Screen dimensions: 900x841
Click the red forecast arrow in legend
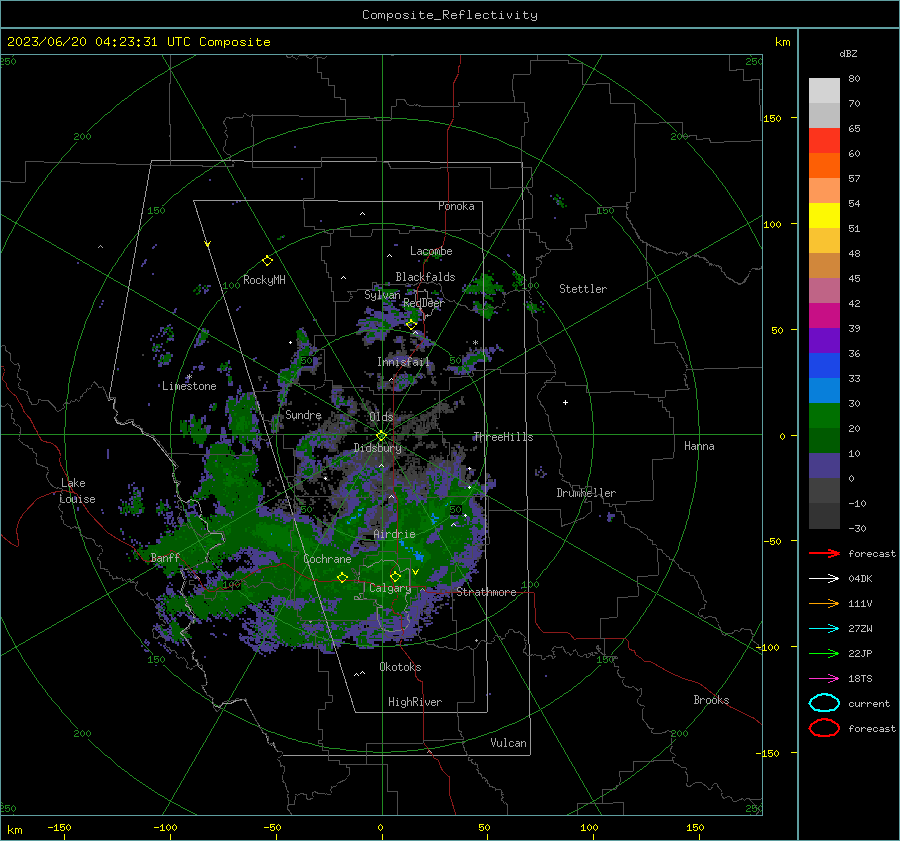[x=824, y=553]
